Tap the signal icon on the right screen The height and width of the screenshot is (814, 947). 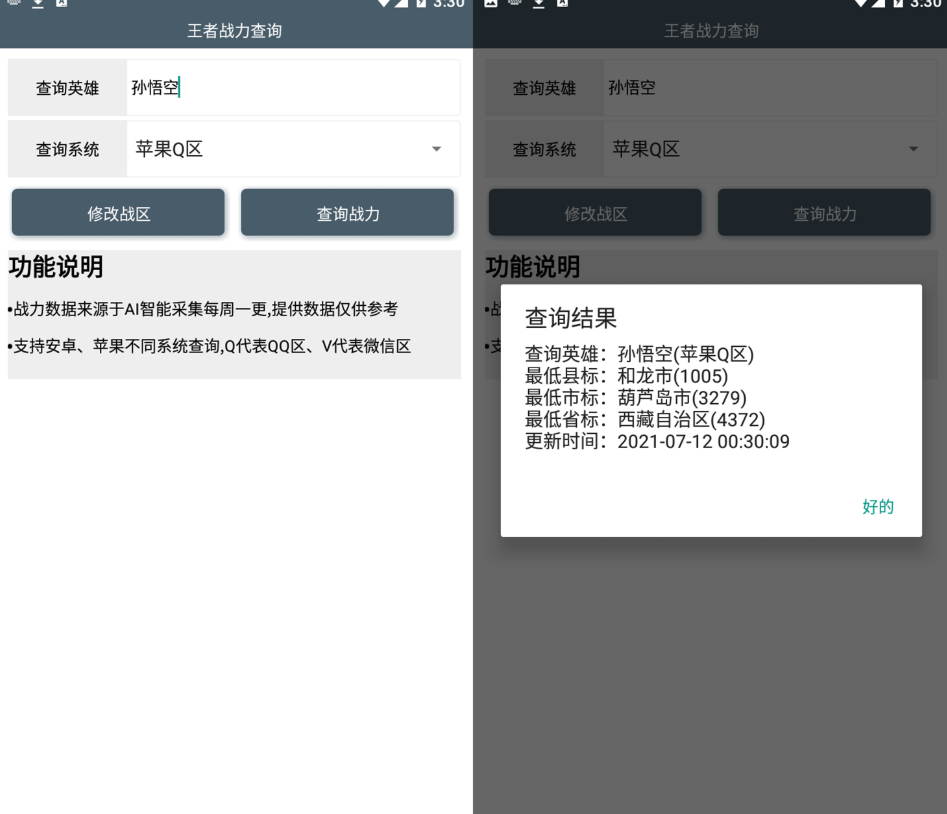pyautogui.click(x=880, y=7)
